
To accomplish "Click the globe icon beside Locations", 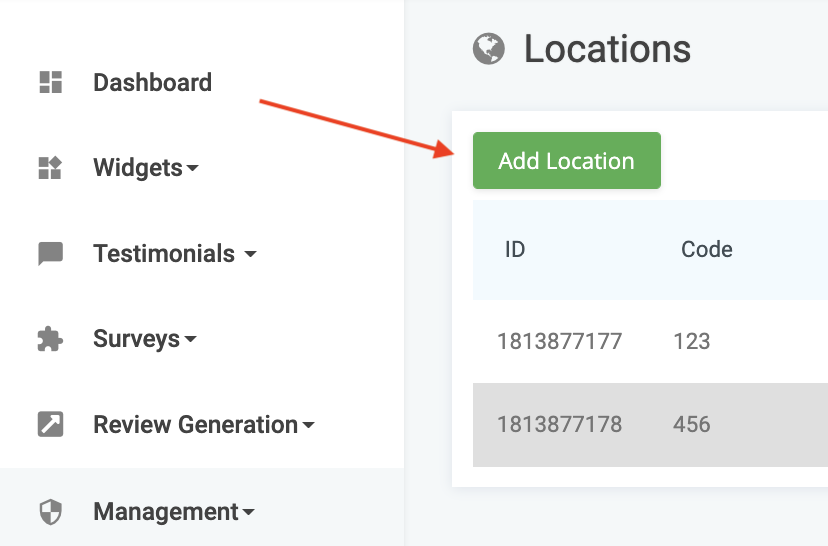I will pos(488,49).
